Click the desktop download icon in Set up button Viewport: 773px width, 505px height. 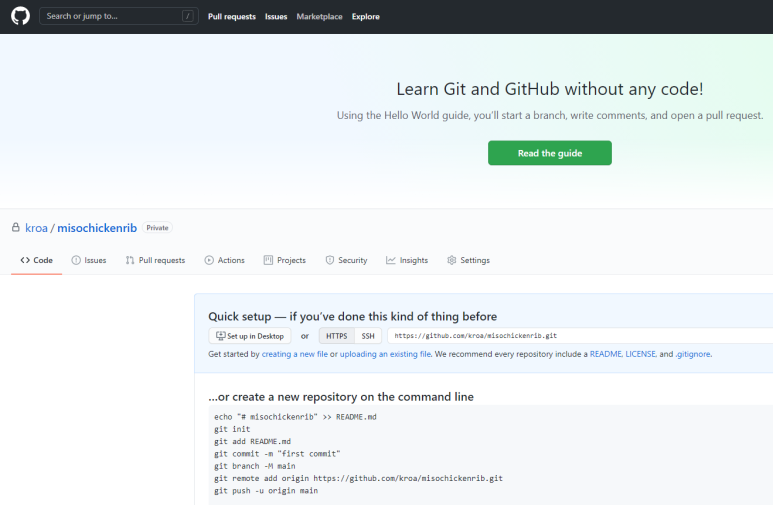220,335
